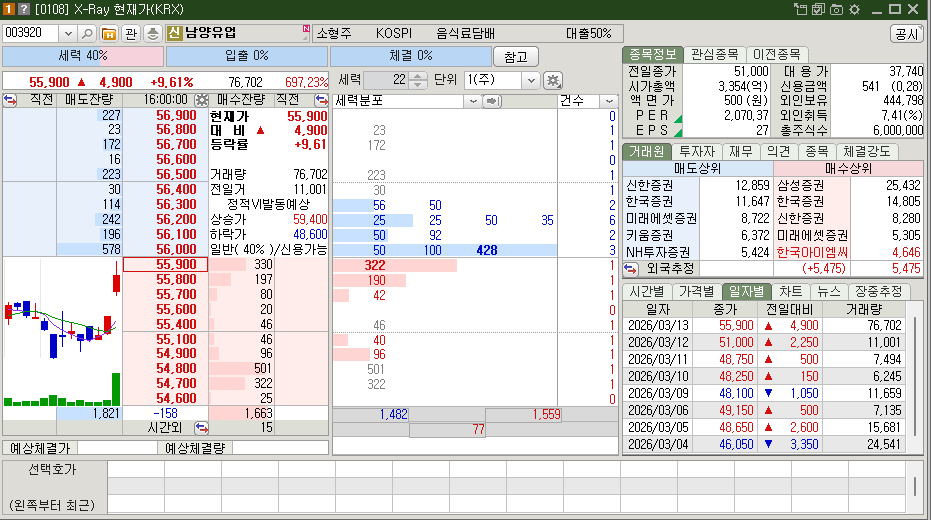
Task: Click the 상승가 59,400 value
Action: point(310,220)
